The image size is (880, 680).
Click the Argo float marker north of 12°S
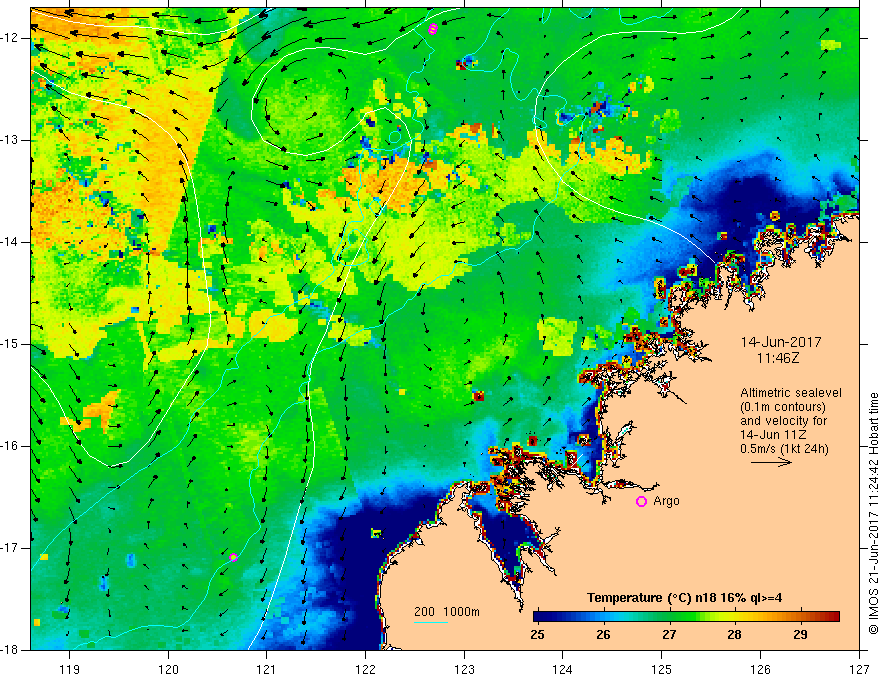432,29
